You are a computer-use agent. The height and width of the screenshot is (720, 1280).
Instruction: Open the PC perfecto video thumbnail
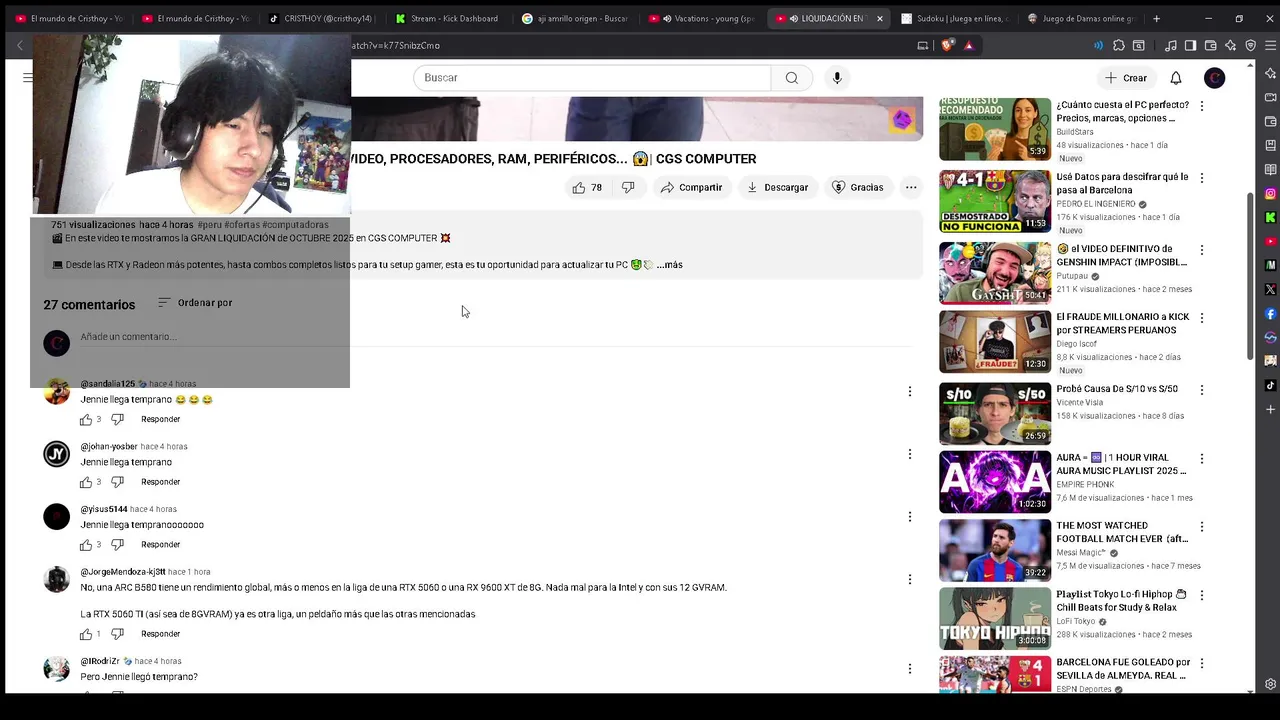coord(995,129)
